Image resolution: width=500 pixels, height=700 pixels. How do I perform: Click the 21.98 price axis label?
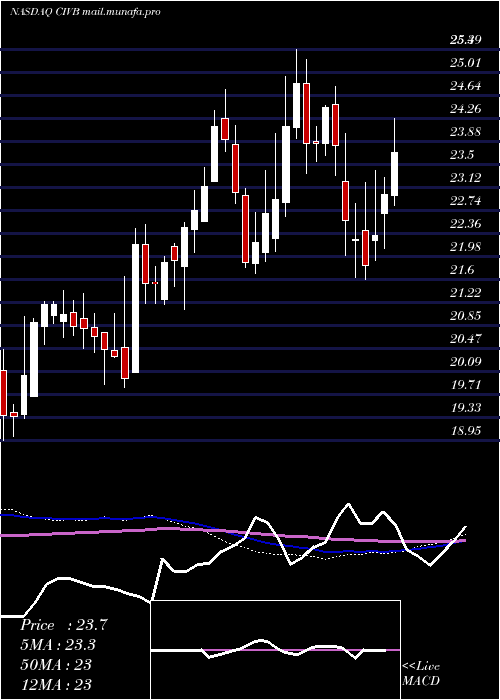click(465, 247)
